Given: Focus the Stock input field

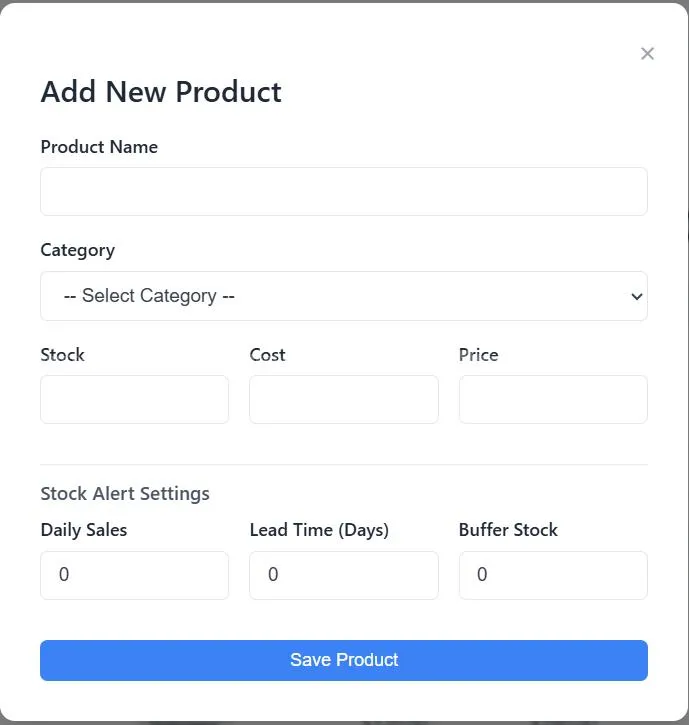Looking at the screenshot, I should point(134,399).
